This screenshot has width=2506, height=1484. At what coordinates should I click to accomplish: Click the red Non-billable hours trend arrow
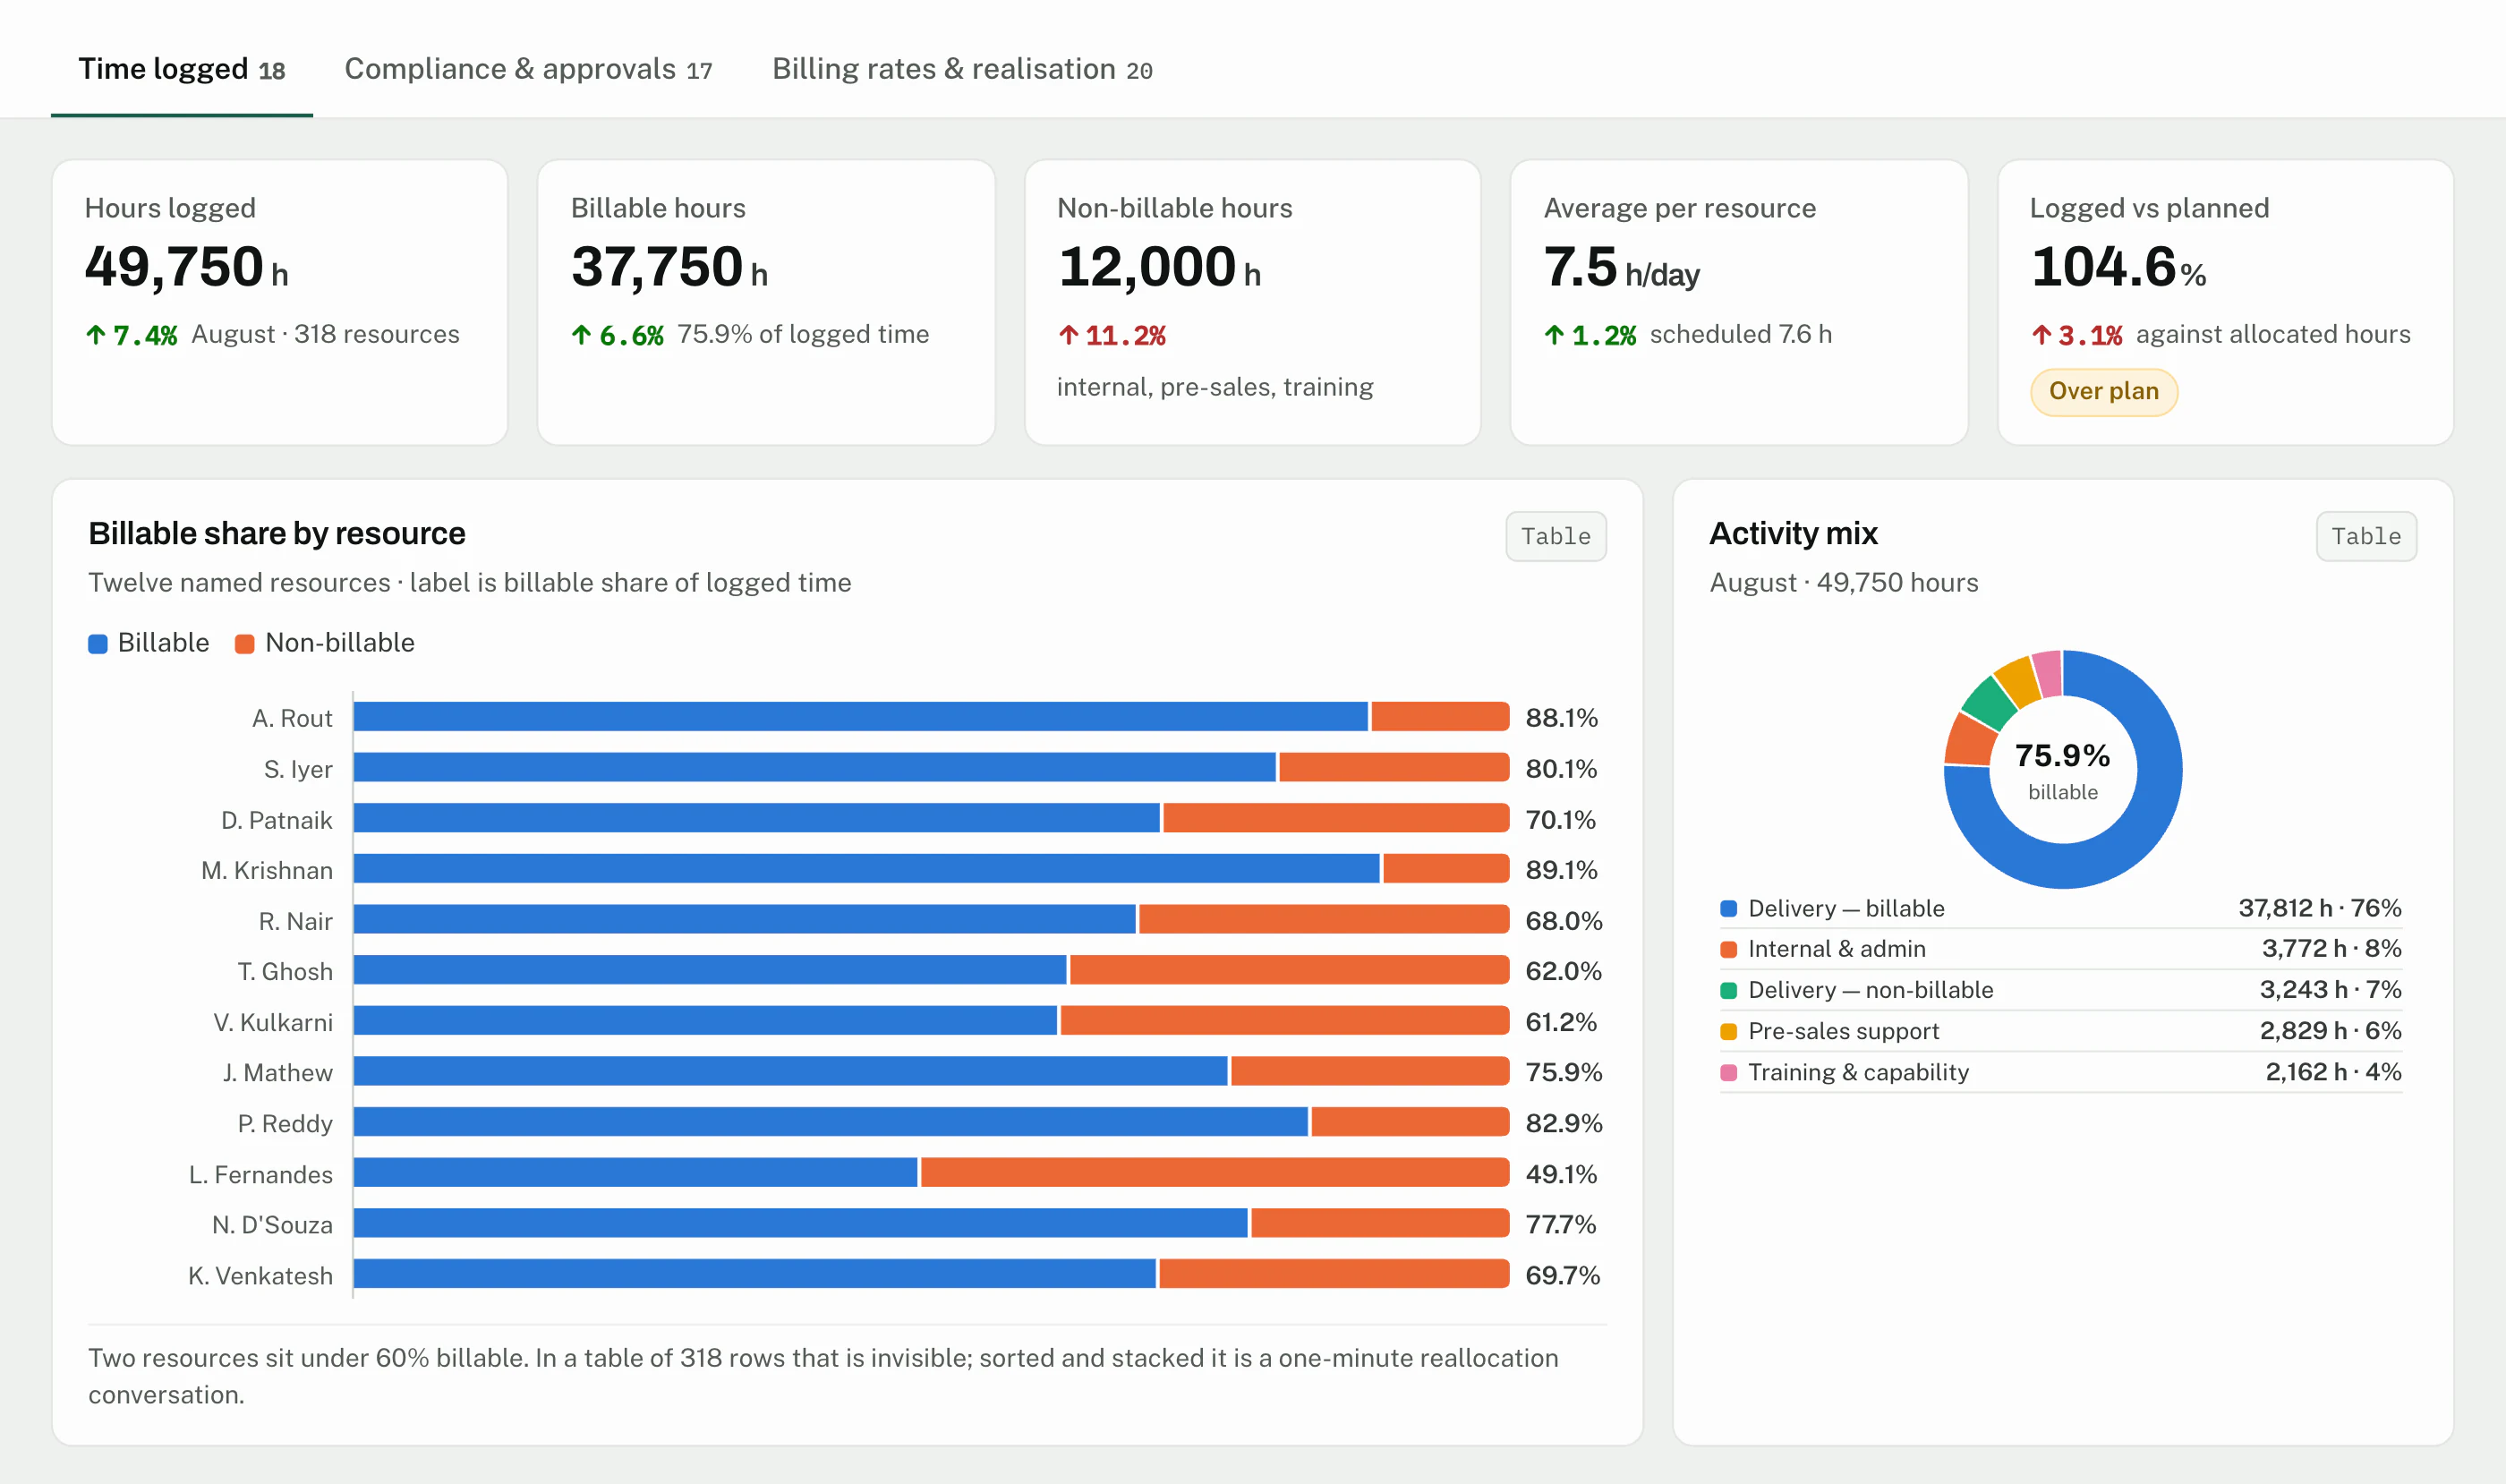(x=1068, y=335)
